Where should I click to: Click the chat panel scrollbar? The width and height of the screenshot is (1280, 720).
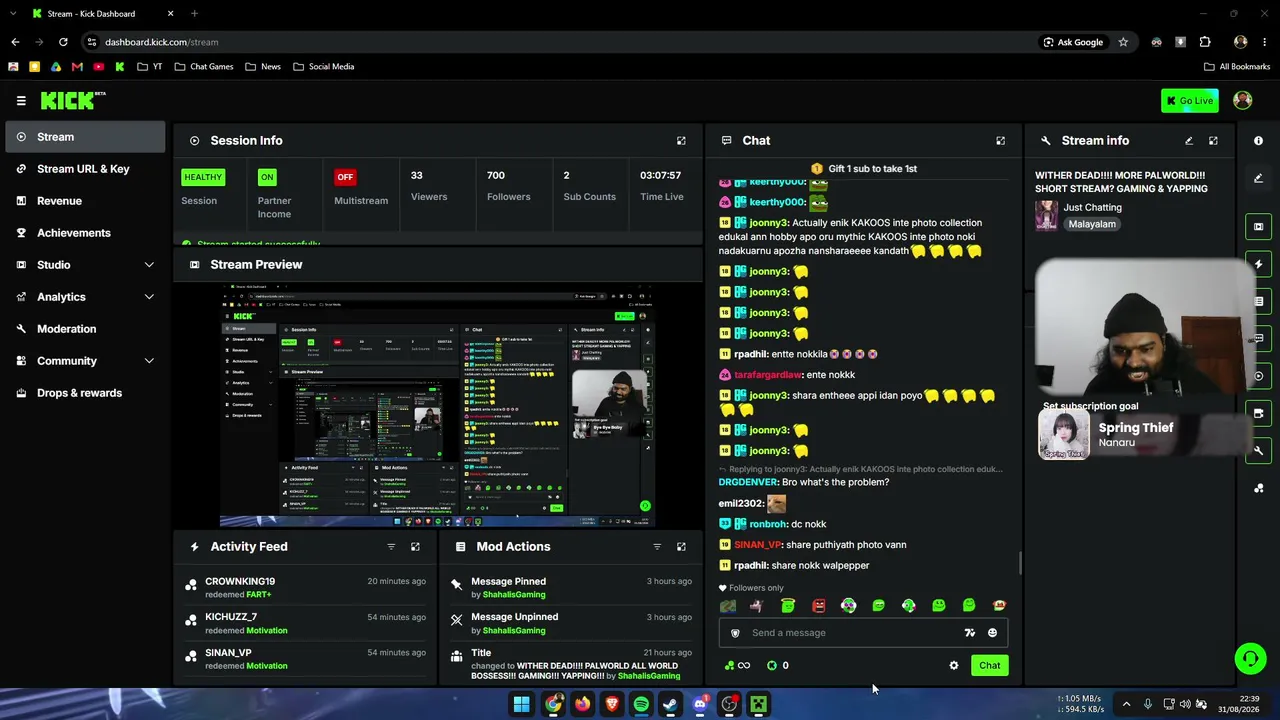[1020, 563]
